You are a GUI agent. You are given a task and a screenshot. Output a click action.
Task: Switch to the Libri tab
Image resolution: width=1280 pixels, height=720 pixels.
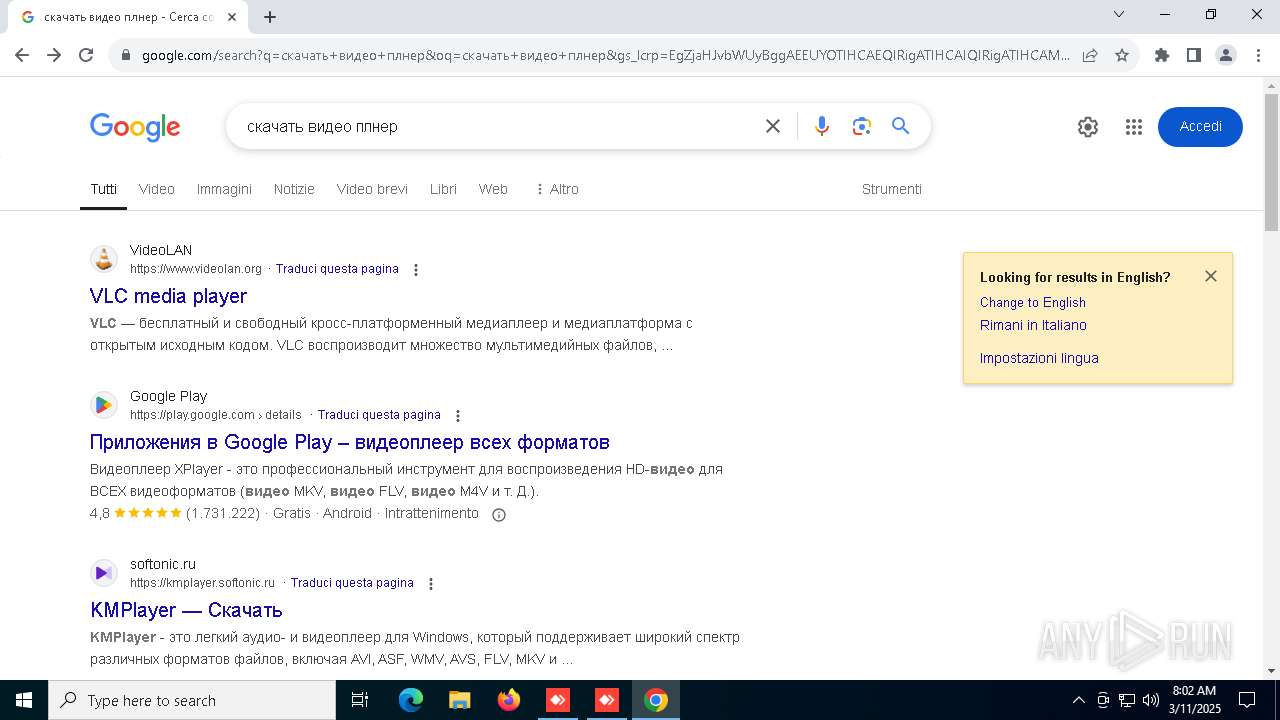click(x=443, y=189)
